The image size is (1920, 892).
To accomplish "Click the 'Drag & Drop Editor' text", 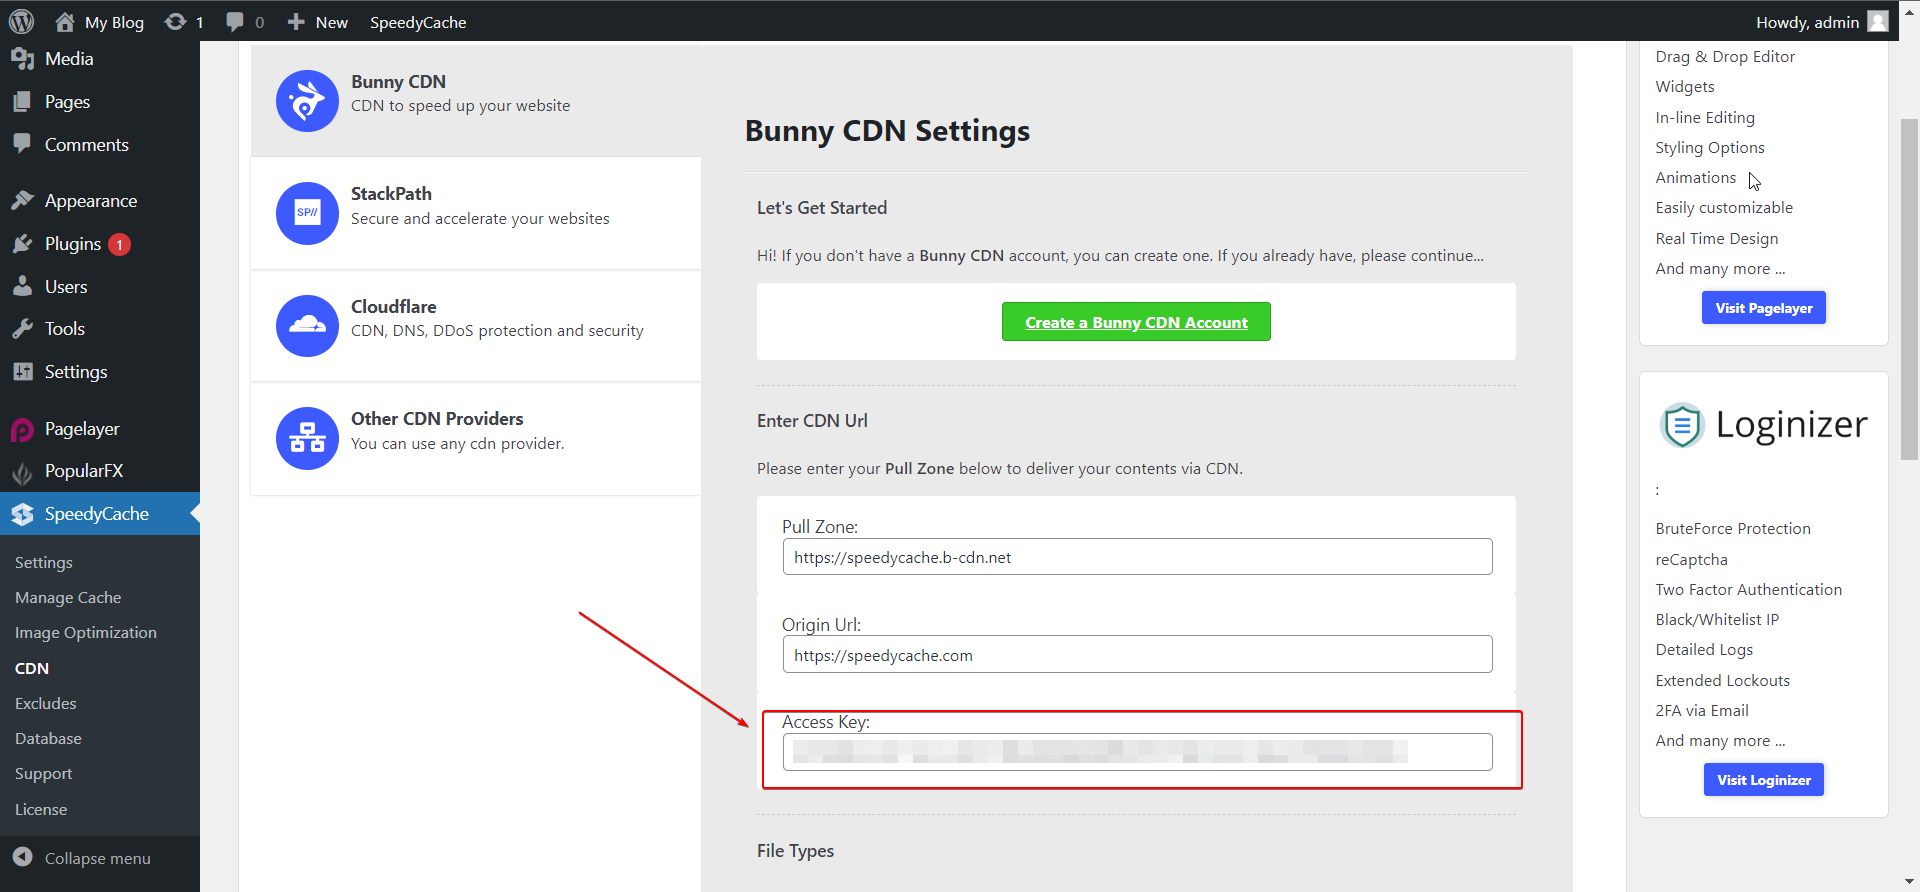I will (1725, 56).
